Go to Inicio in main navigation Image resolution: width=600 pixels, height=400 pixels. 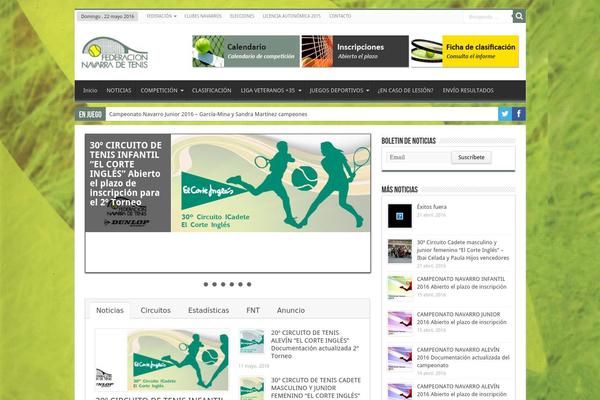(90, 90)
